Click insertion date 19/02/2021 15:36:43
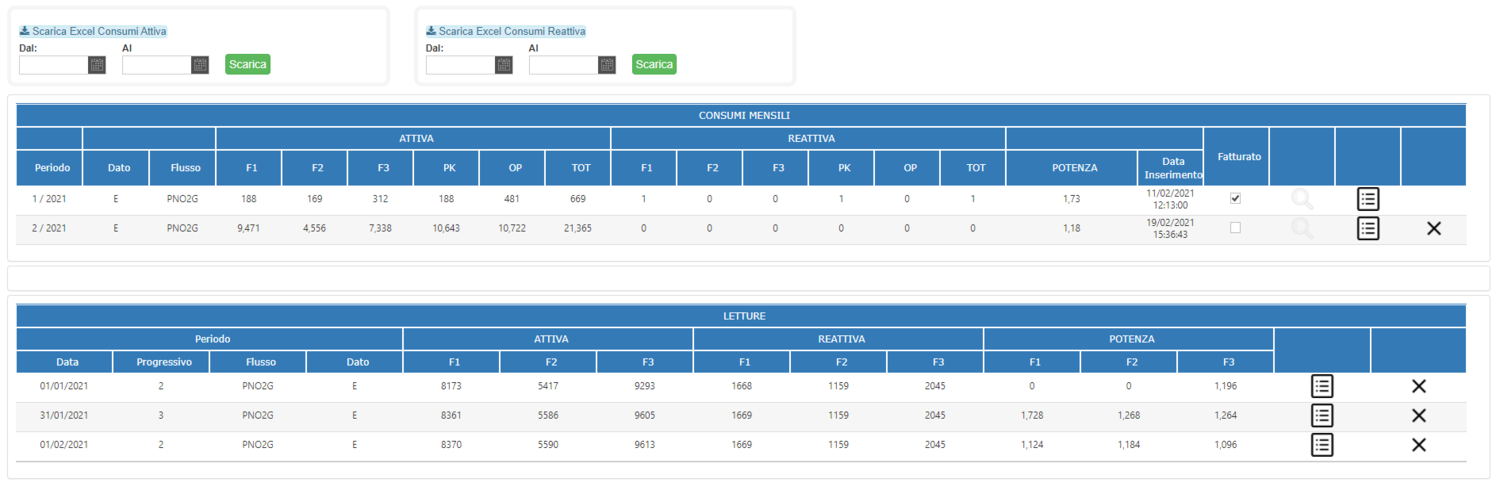Viewport: 1500px width, 490px height. (x=1170, y=229)
